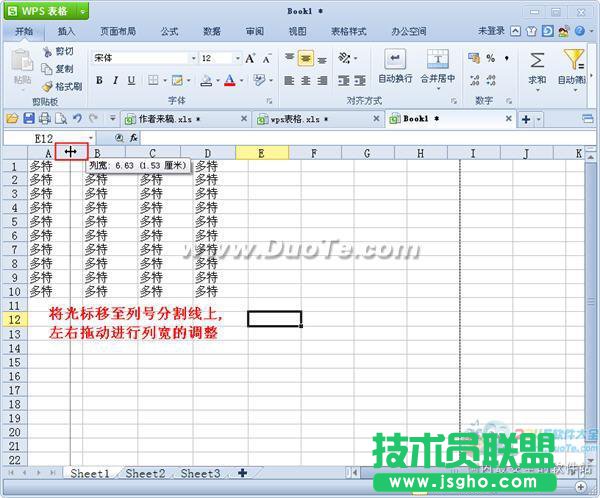Align text to bottom of cell
Image resolution: width=600 pixels, height=498 pixels.
(322, 59)
